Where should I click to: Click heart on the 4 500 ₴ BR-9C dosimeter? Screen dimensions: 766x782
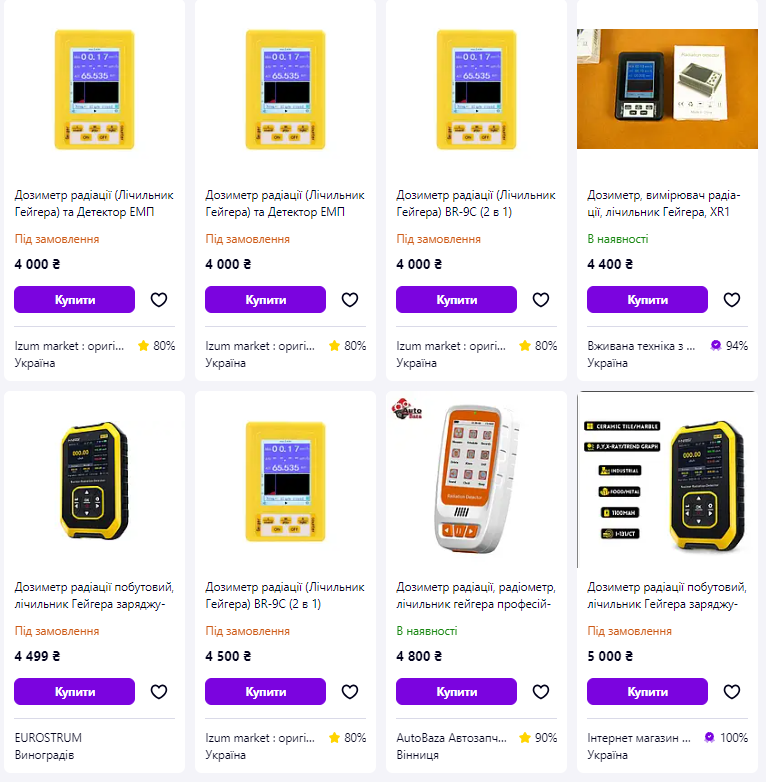point(349,691)
